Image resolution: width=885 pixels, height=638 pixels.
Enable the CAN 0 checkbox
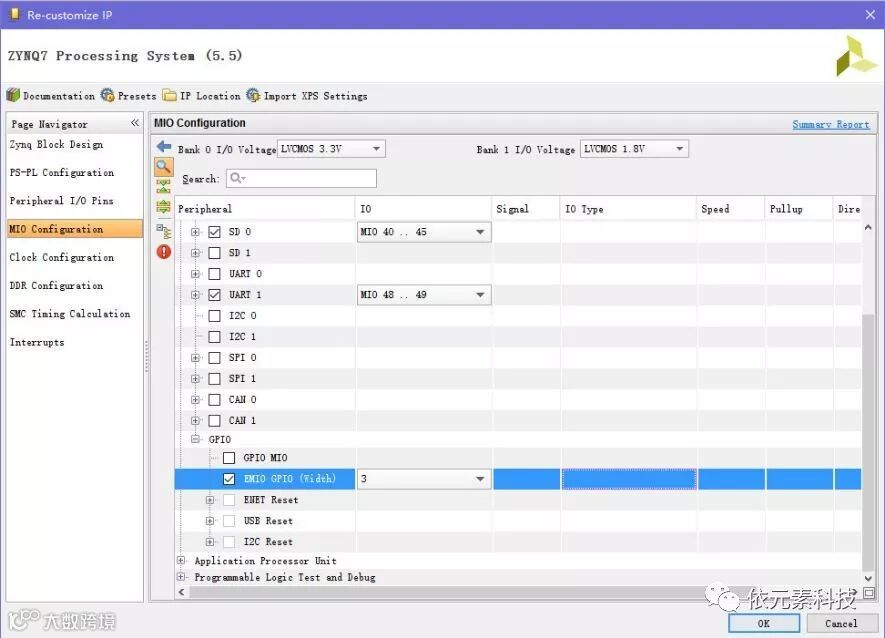point(214,400)
